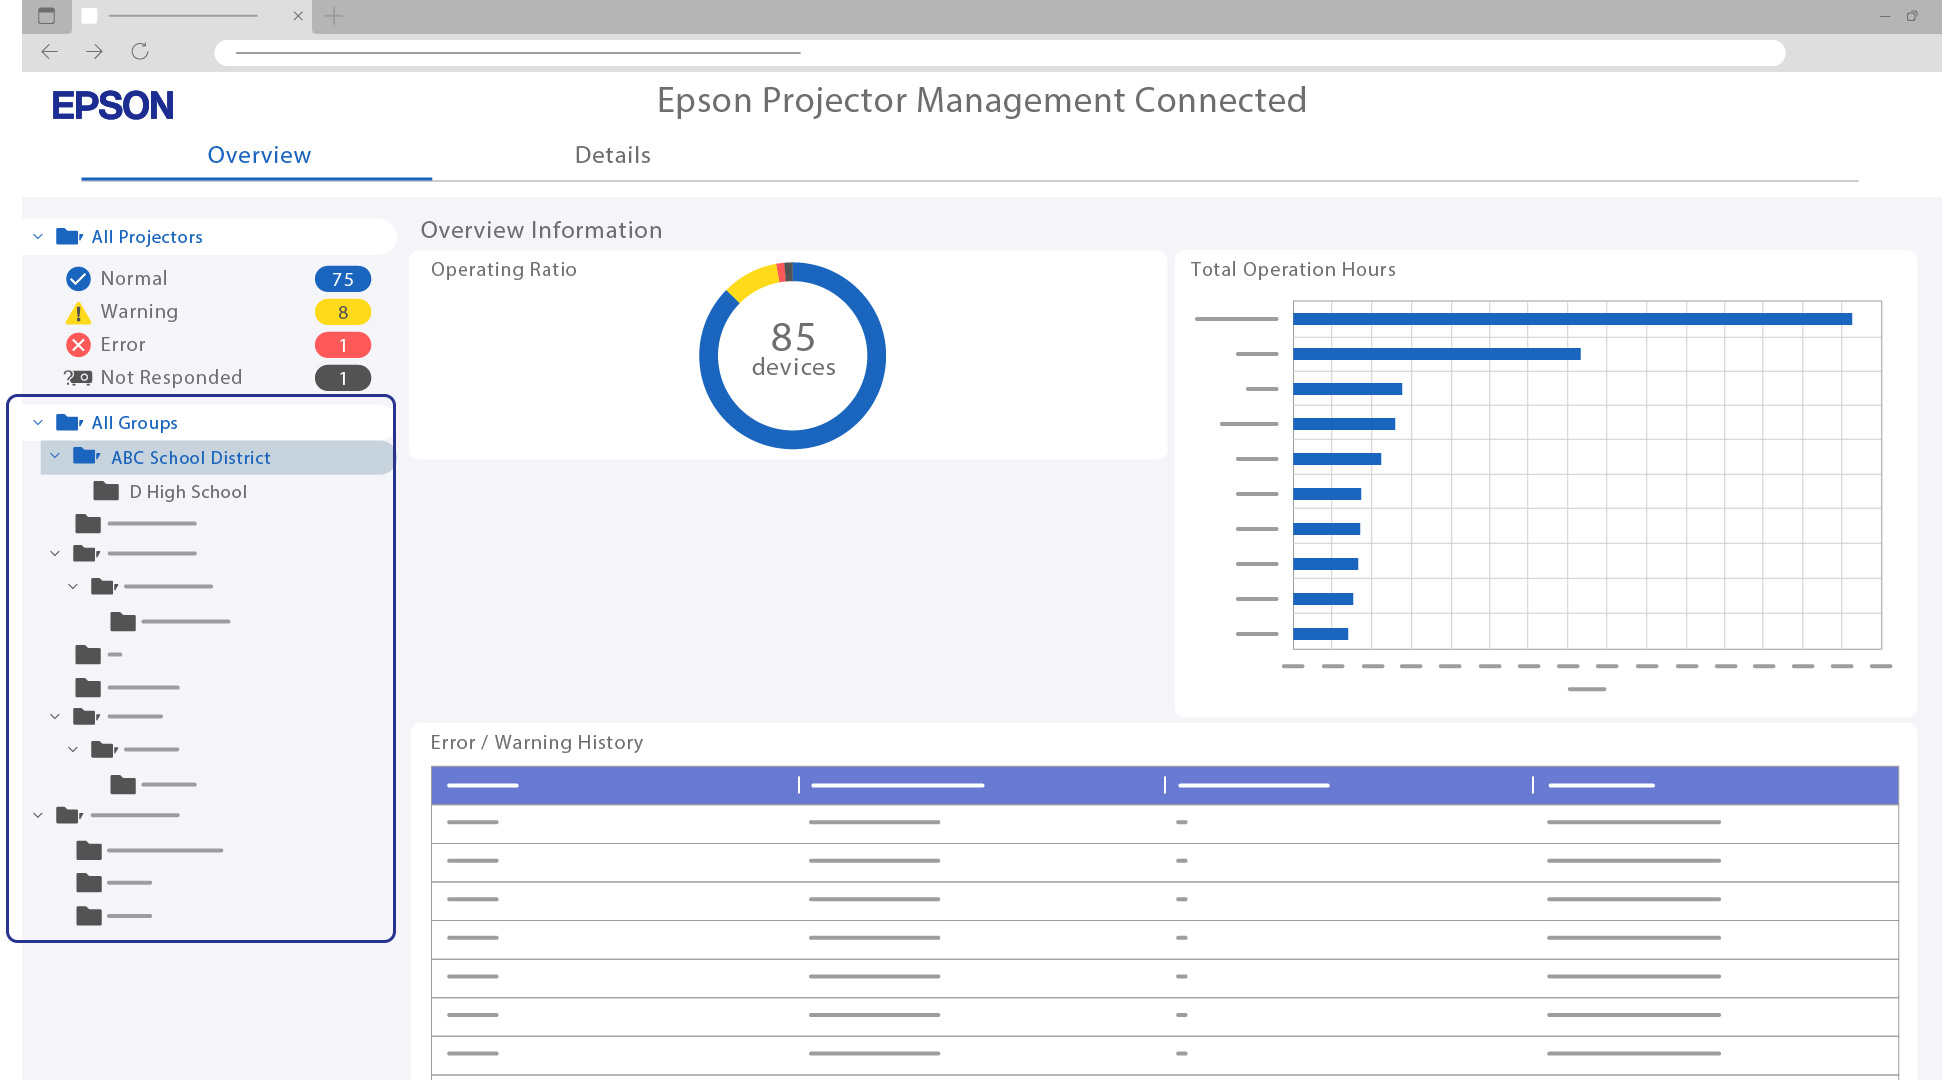Click the yellow 8 Warning count badge
1942x1080 pixels.
click(x=343, y=312)
